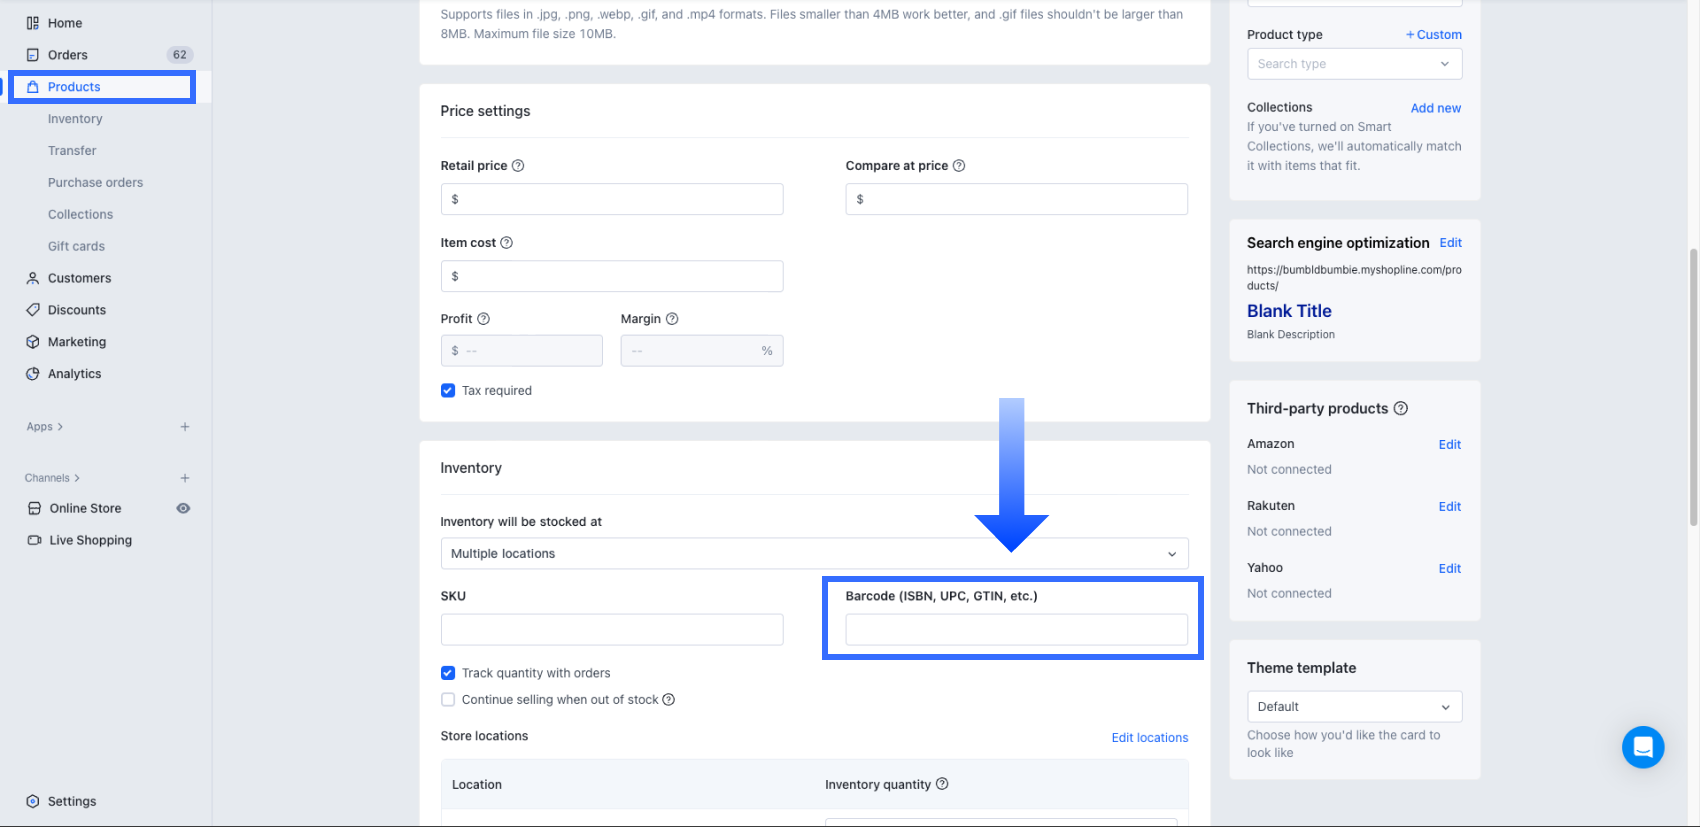1700x827 pixels.
Task: Click the Item cost help icon
Action: pyautogui.click(x=506, y=243)
